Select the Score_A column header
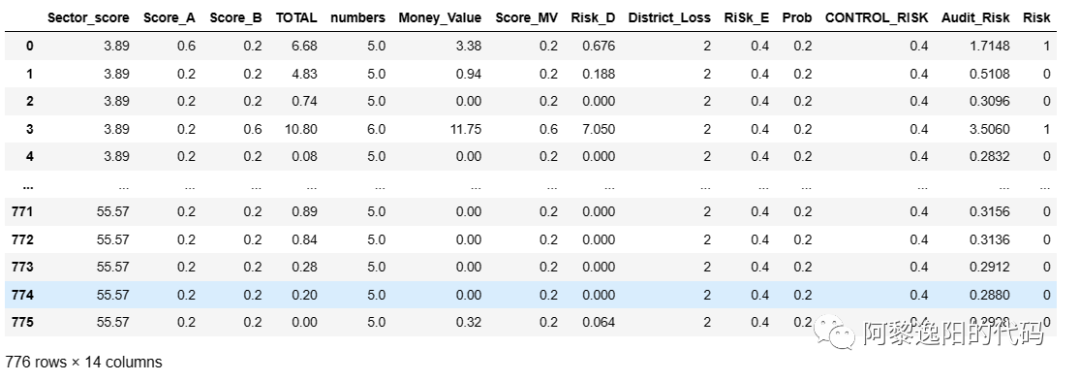The height and width of the screenshot is (381, 1080). [x=169, y=18]
